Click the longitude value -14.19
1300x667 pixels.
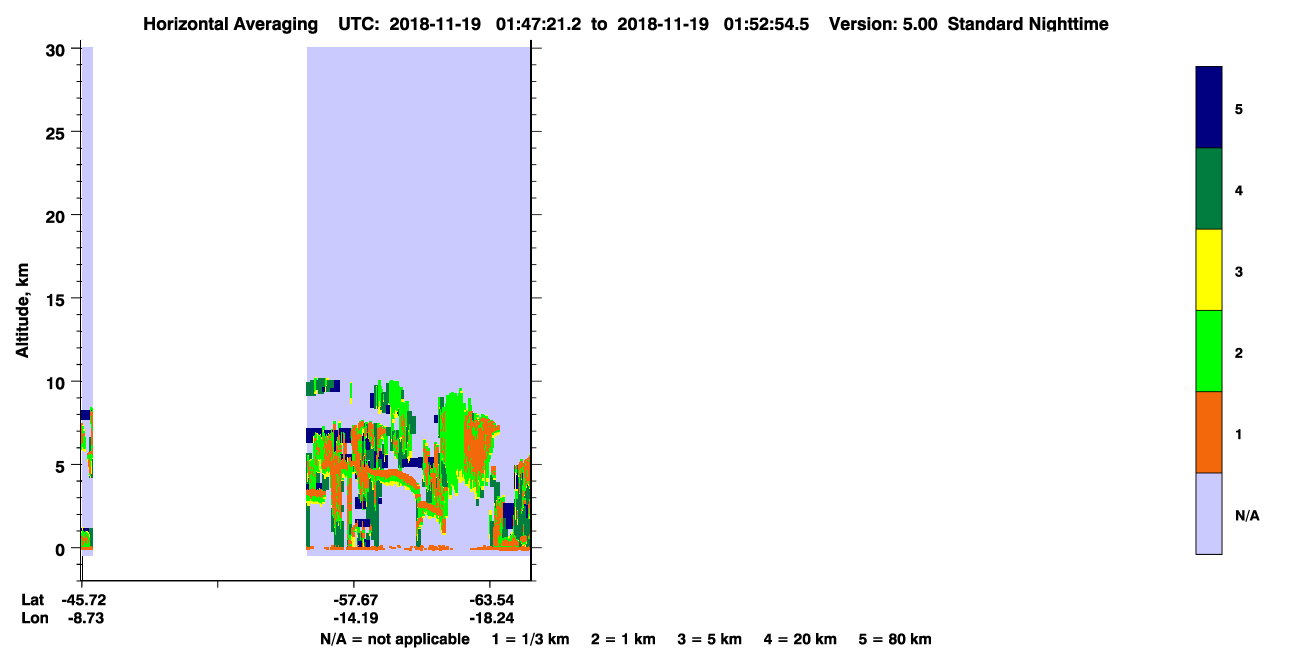355,618
